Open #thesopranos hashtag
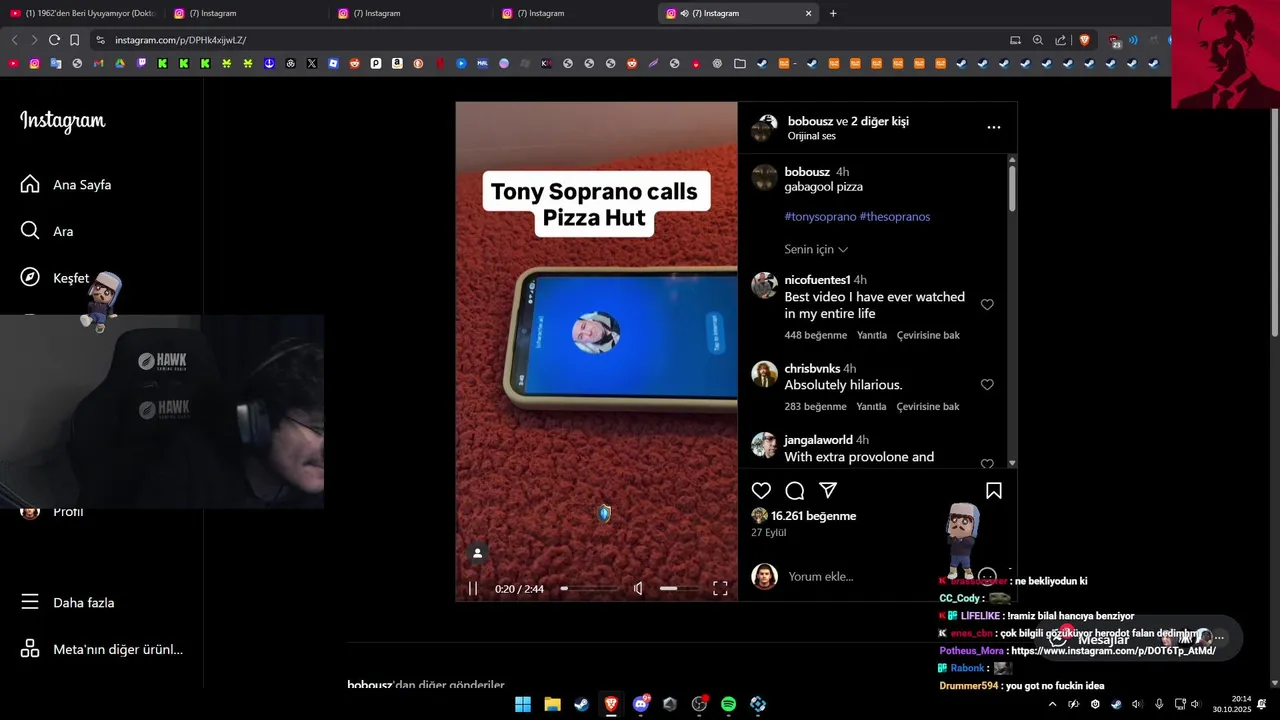The image size is (1280, 720). pyautogui.click(x=895, y=216)
